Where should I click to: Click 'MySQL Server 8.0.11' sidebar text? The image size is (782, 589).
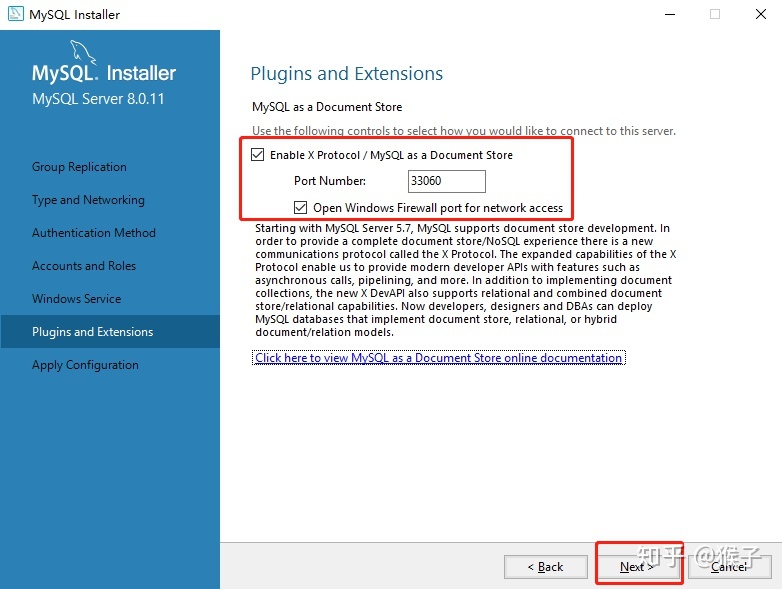pos(98,99)
